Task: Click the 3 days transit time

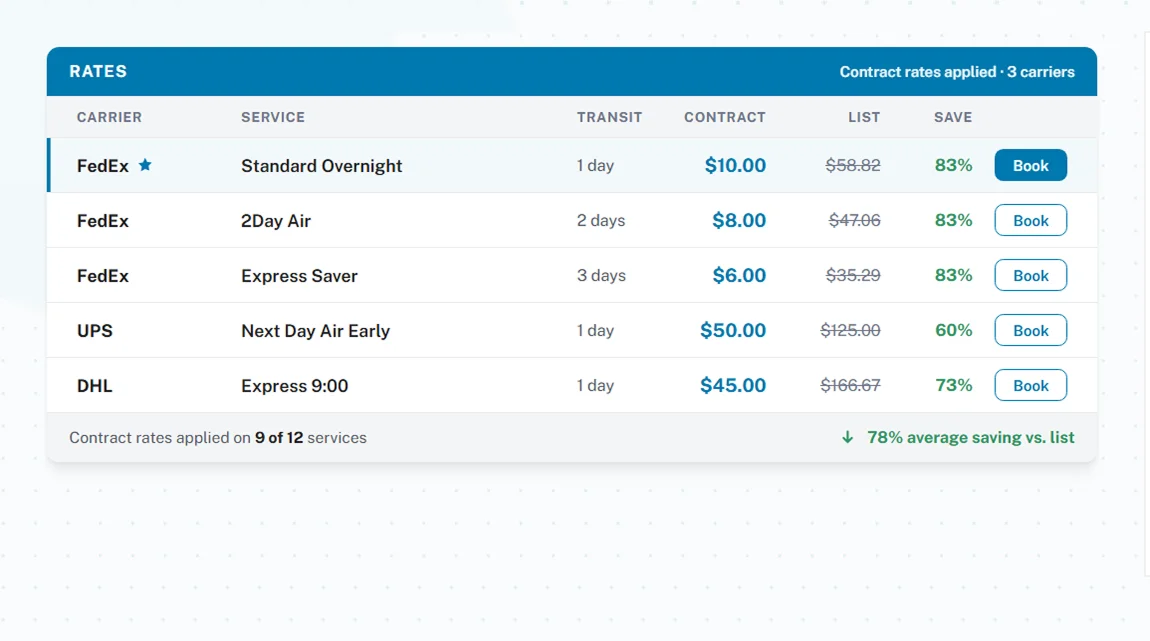Action: point(601,276)
